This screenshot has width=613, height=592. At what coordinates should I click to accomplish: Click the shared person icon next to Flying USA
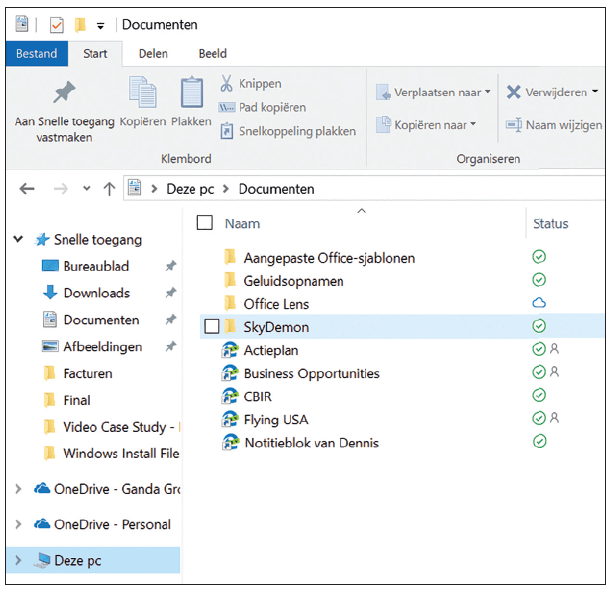coord(554,418)
